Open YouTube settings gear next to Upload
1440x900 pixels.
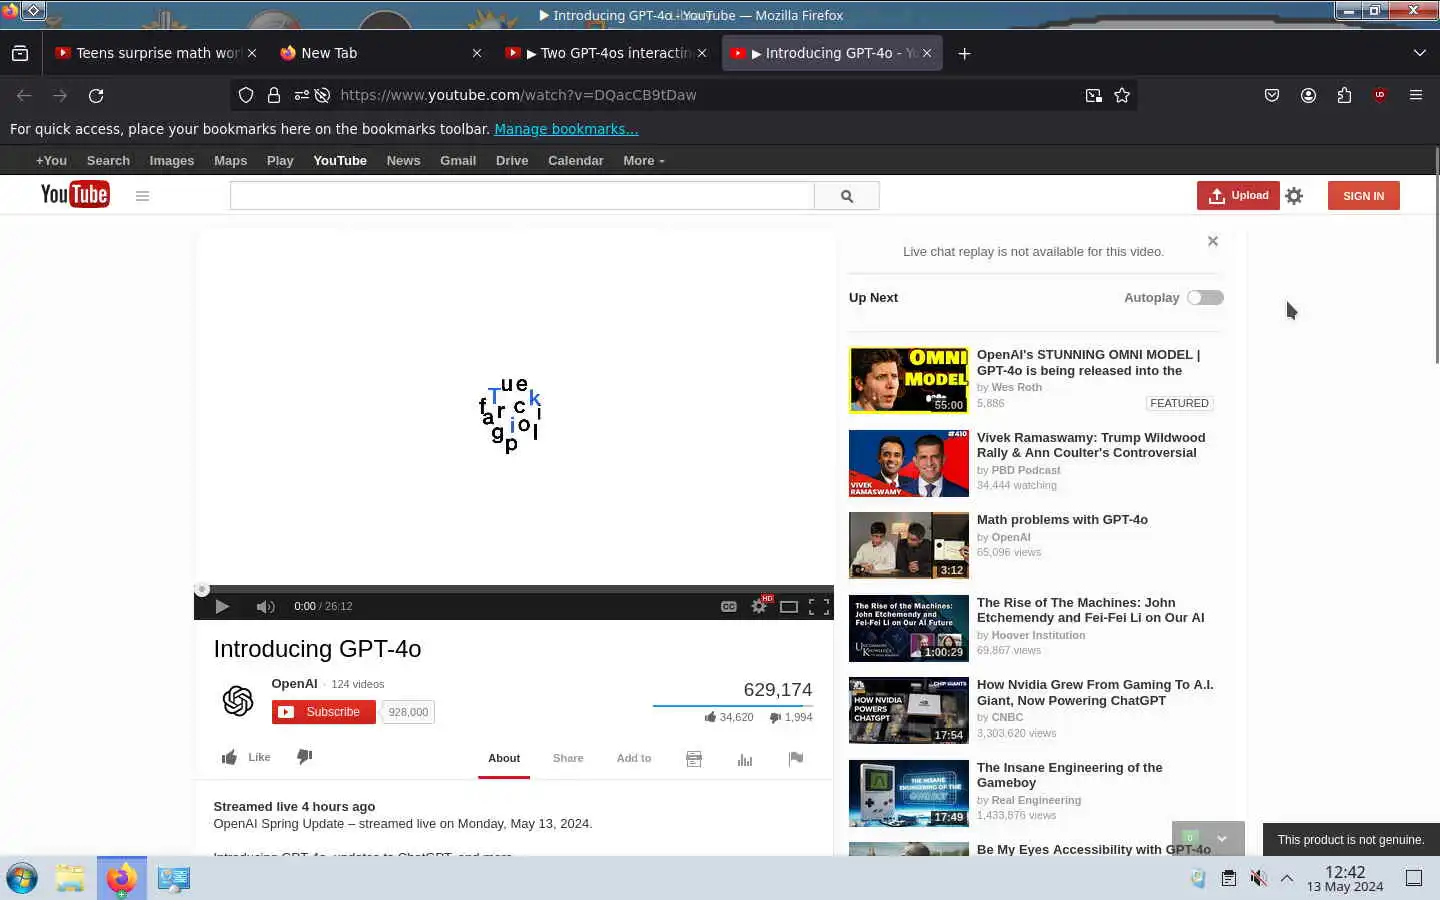coord(1294,196)
